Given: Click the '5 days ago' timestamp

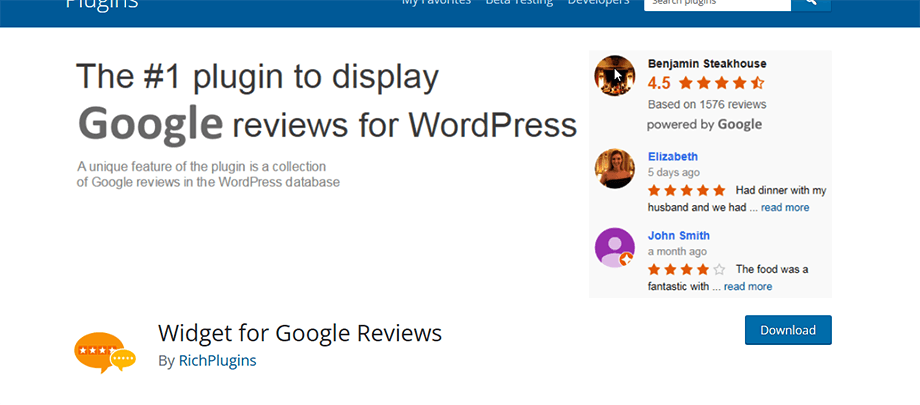Looking at the screenshot, I should [674, 173].
